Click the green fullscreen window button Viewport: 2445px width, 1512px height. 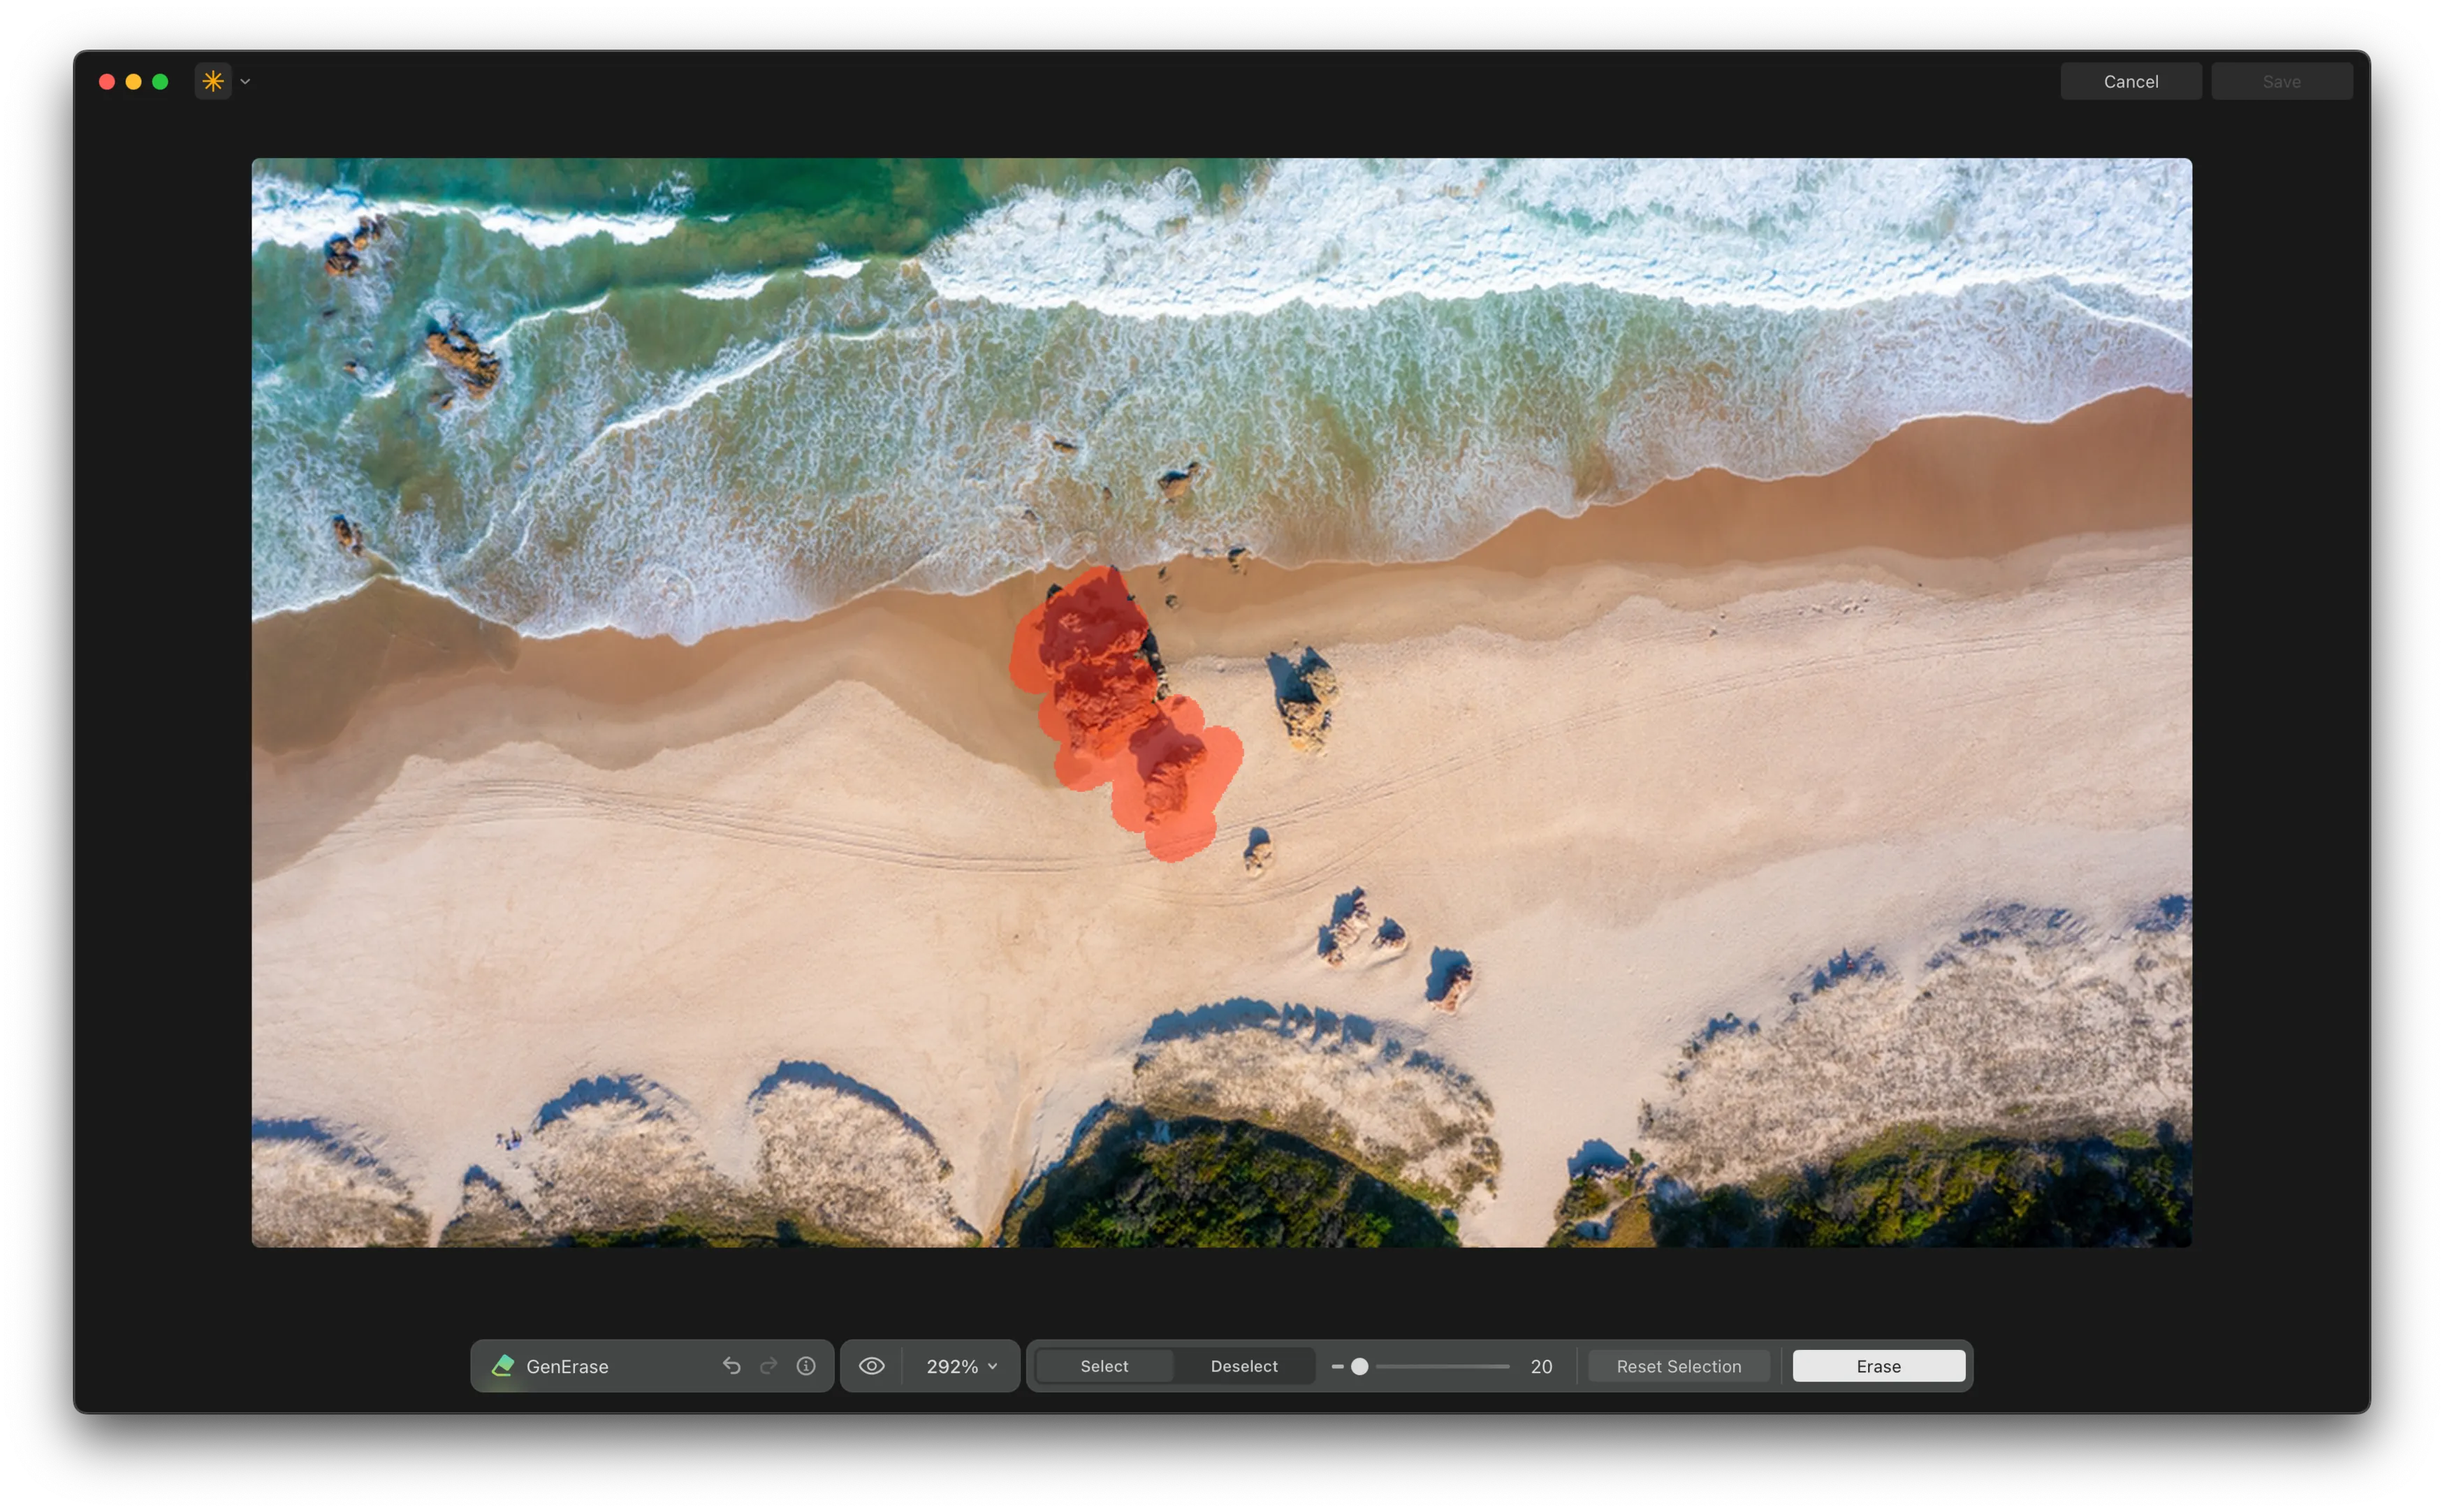click(x=160, y=82)
